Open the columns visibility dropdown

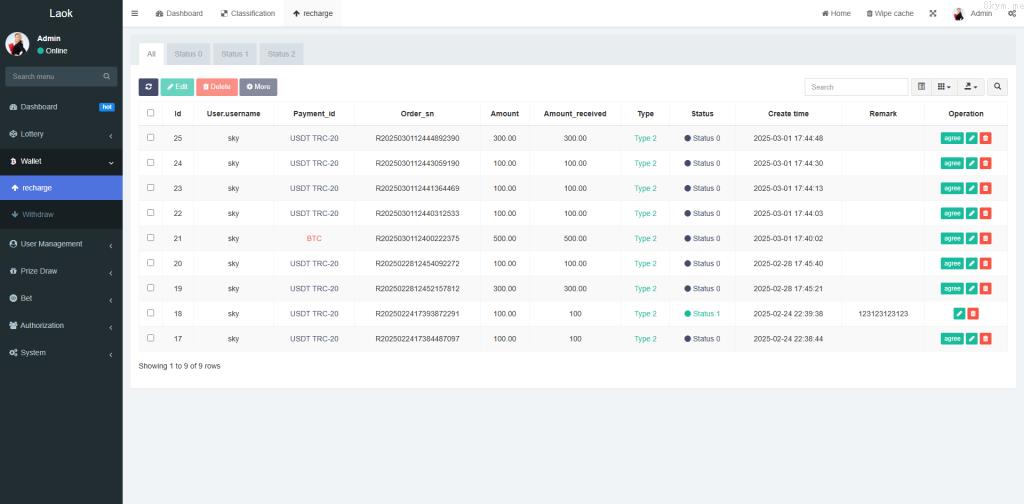944,87
